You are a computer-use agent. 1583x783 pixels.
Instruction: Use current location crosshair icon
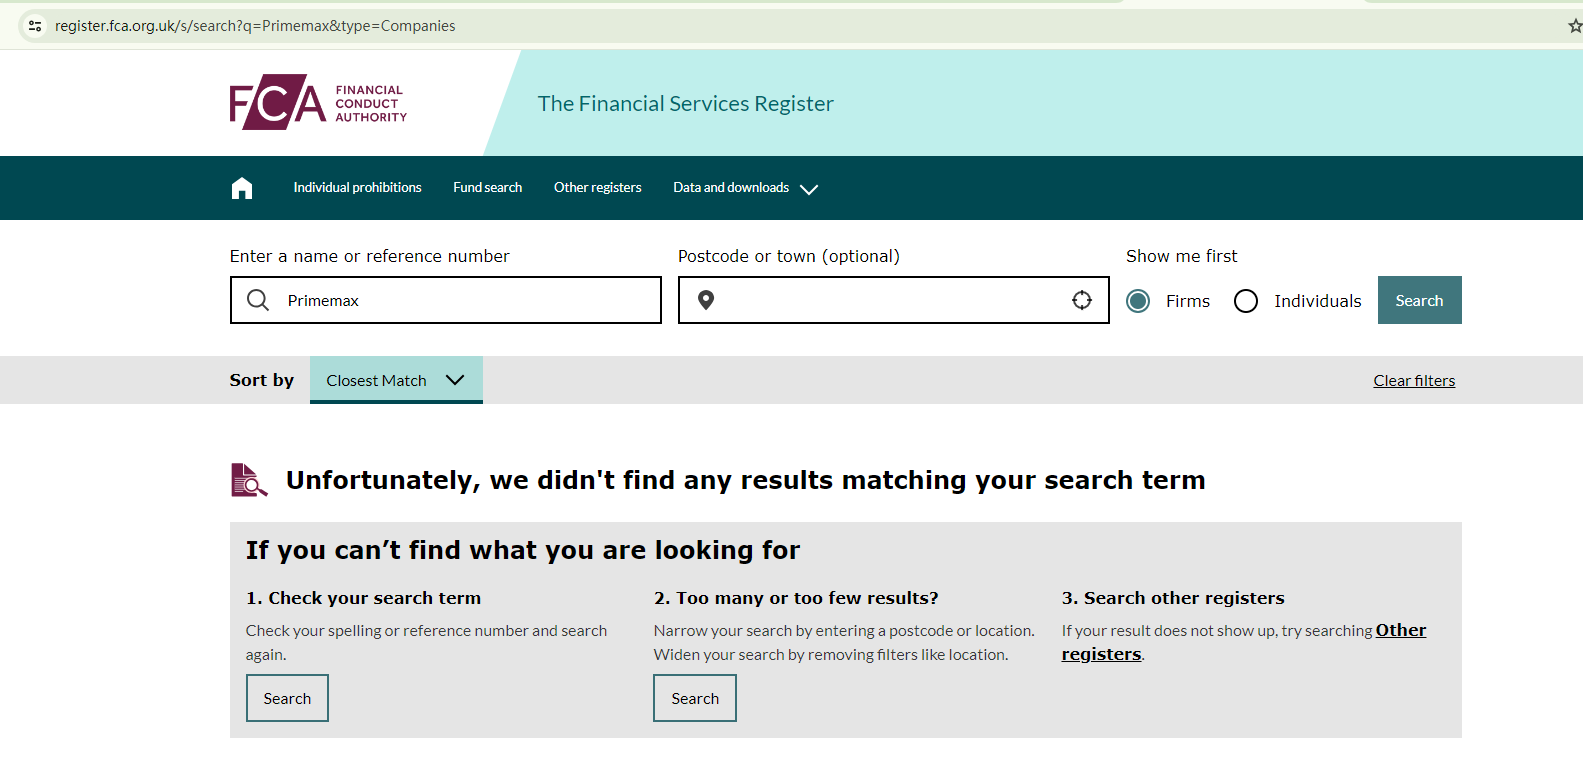point(1082,300)
